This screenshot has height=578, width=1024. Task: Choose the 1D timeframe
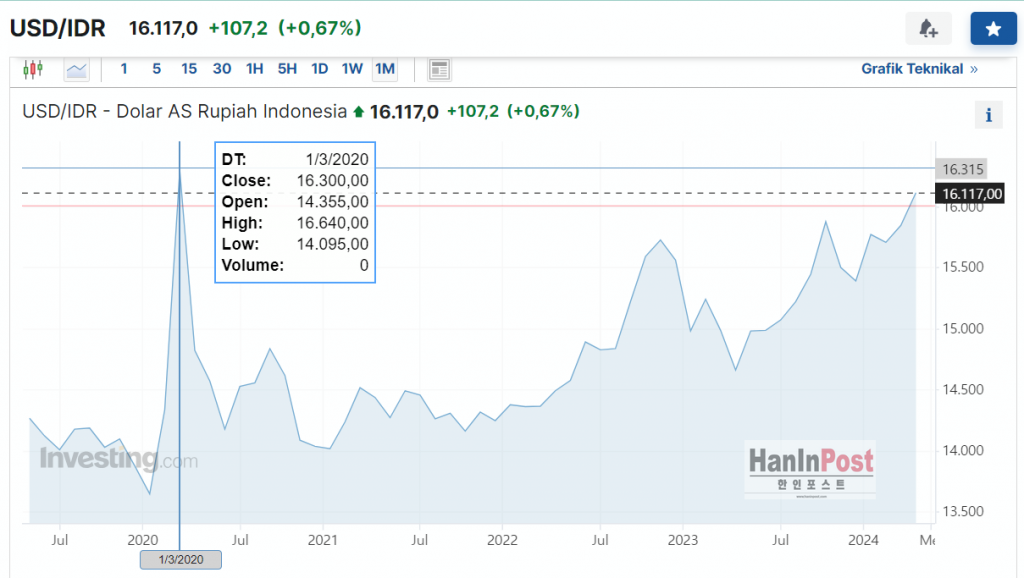(320, 69)
